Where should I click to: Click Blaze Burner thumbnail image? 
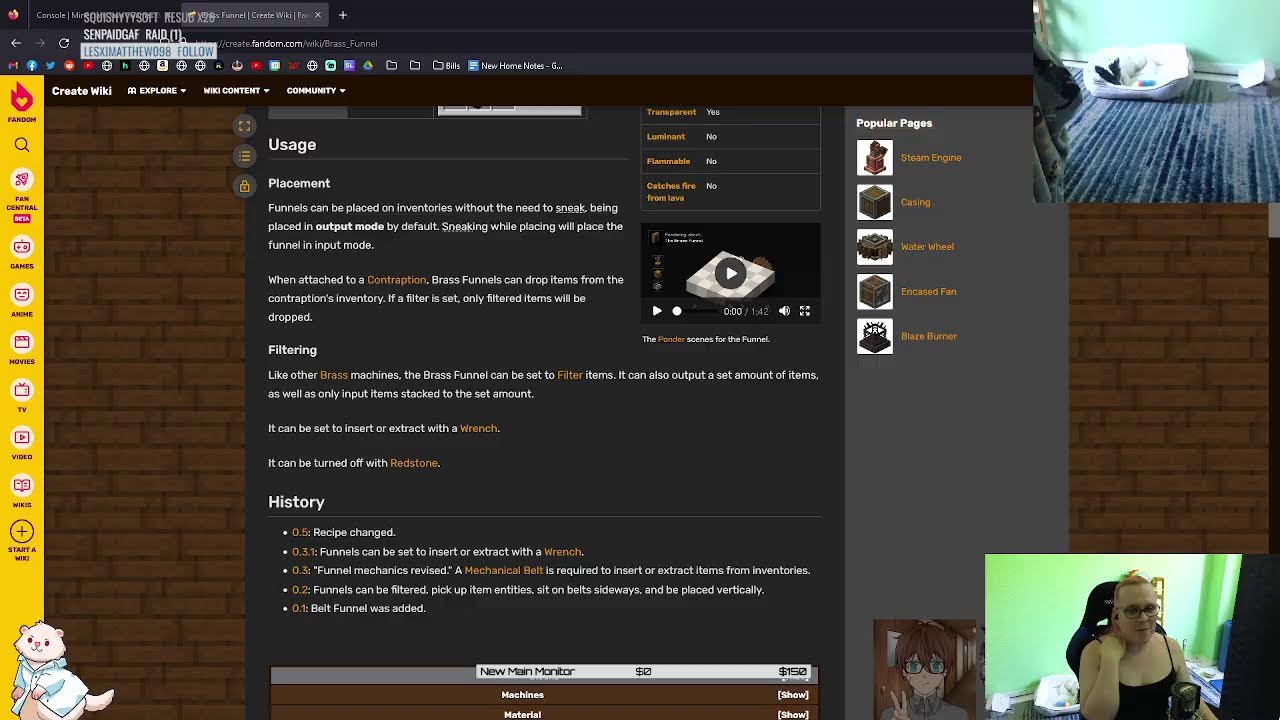[875, 336]
